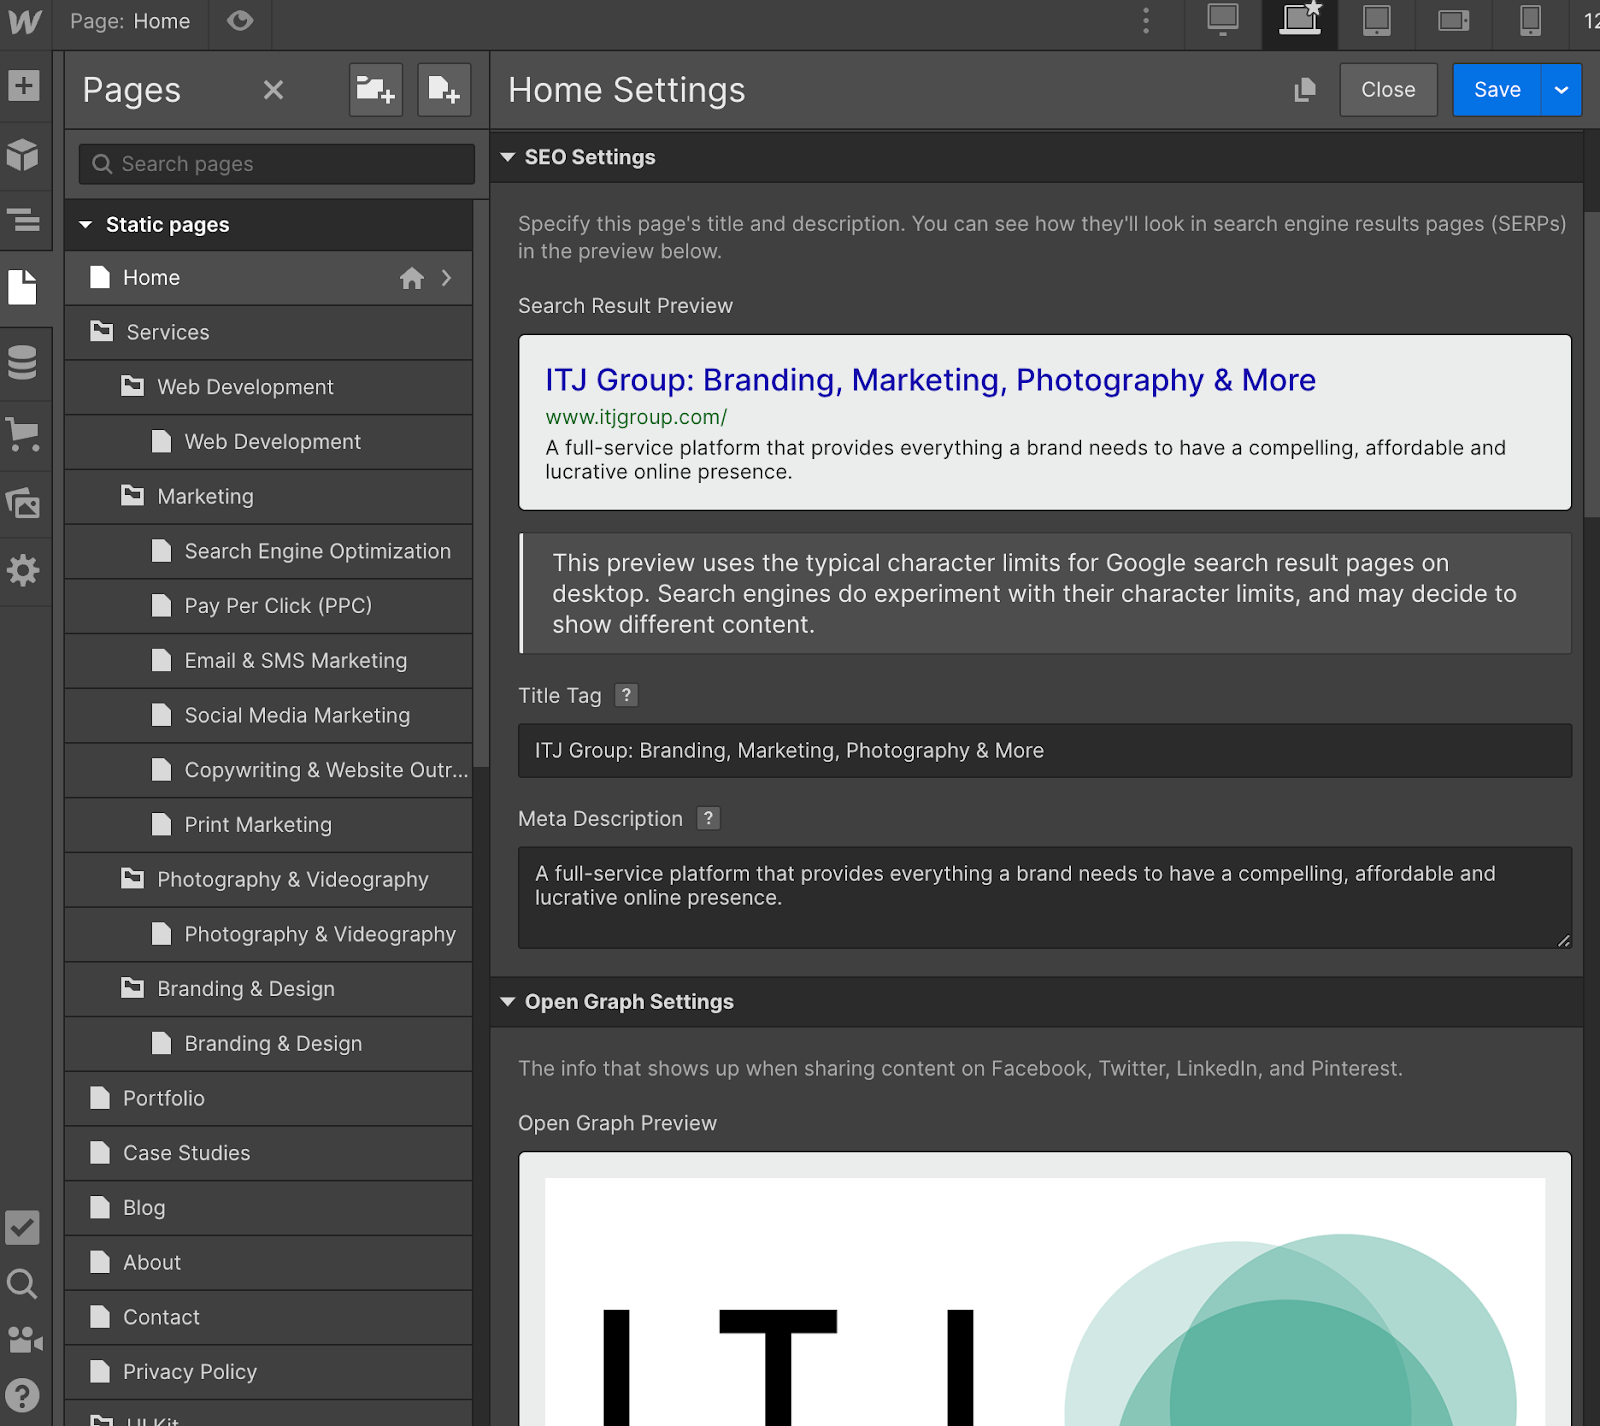Open the Save button dropdown arrow
The image size is (1600, 1426).
coord(1560,90)
